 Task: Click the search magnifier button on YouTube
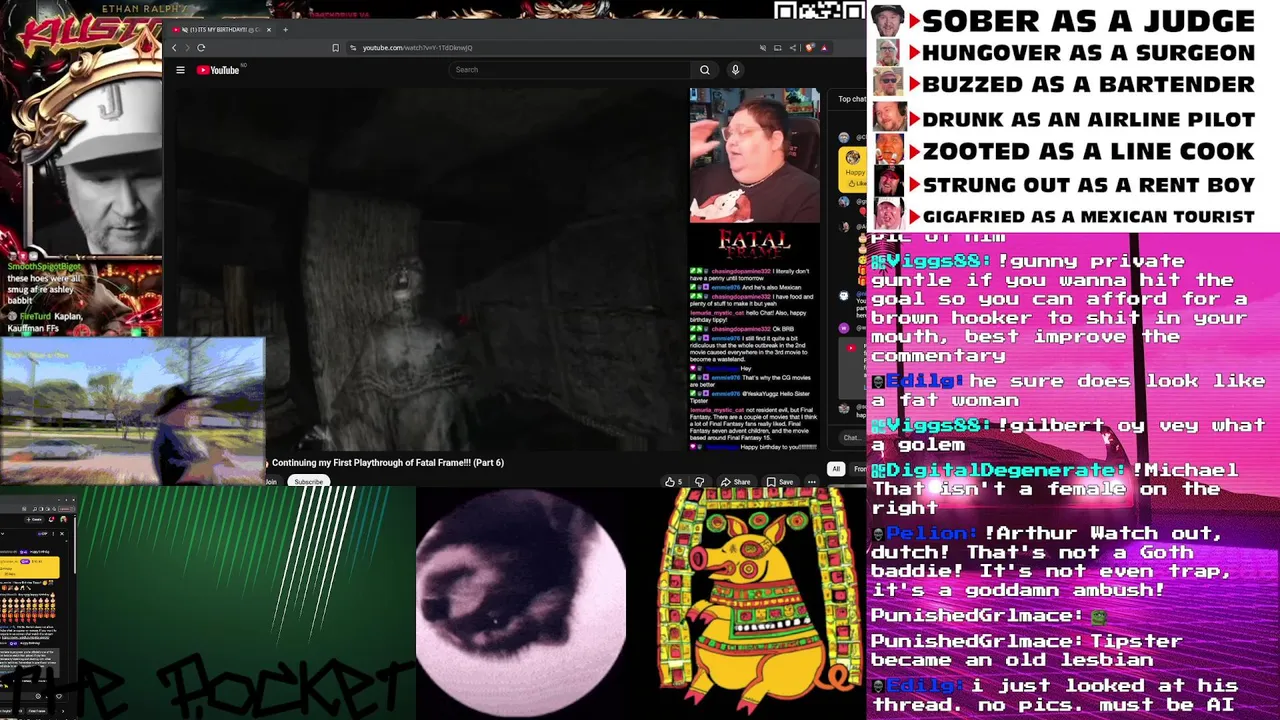click(705, 70)
